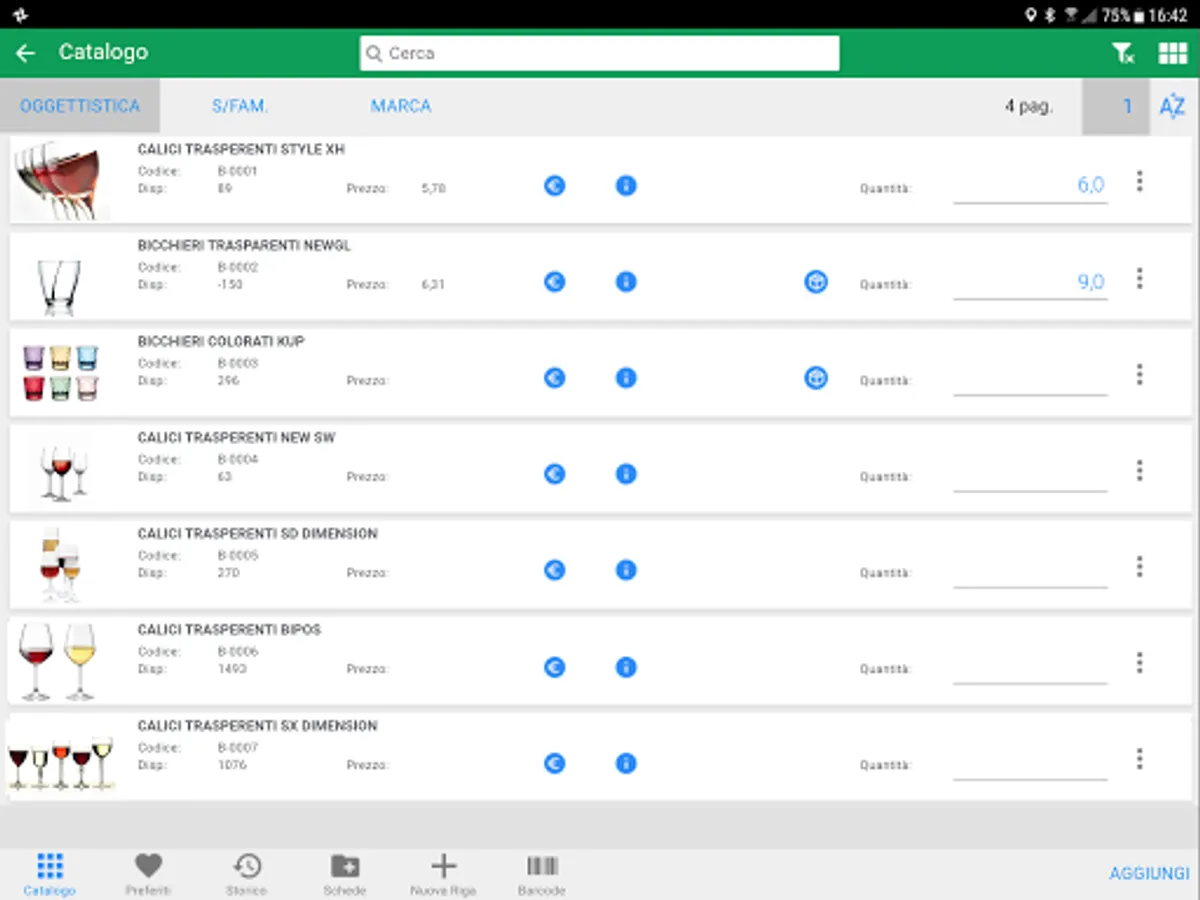Open the CALICI TRASPERENTI BIPOS thumbnail
The width and height of the screenshot is (1200, 900).
tap(58, 661)
